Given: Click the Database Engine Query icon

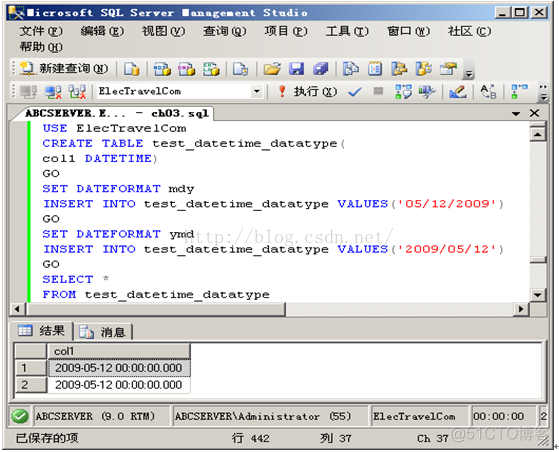Looking at the screenshot, I should [x=131, y=68].
